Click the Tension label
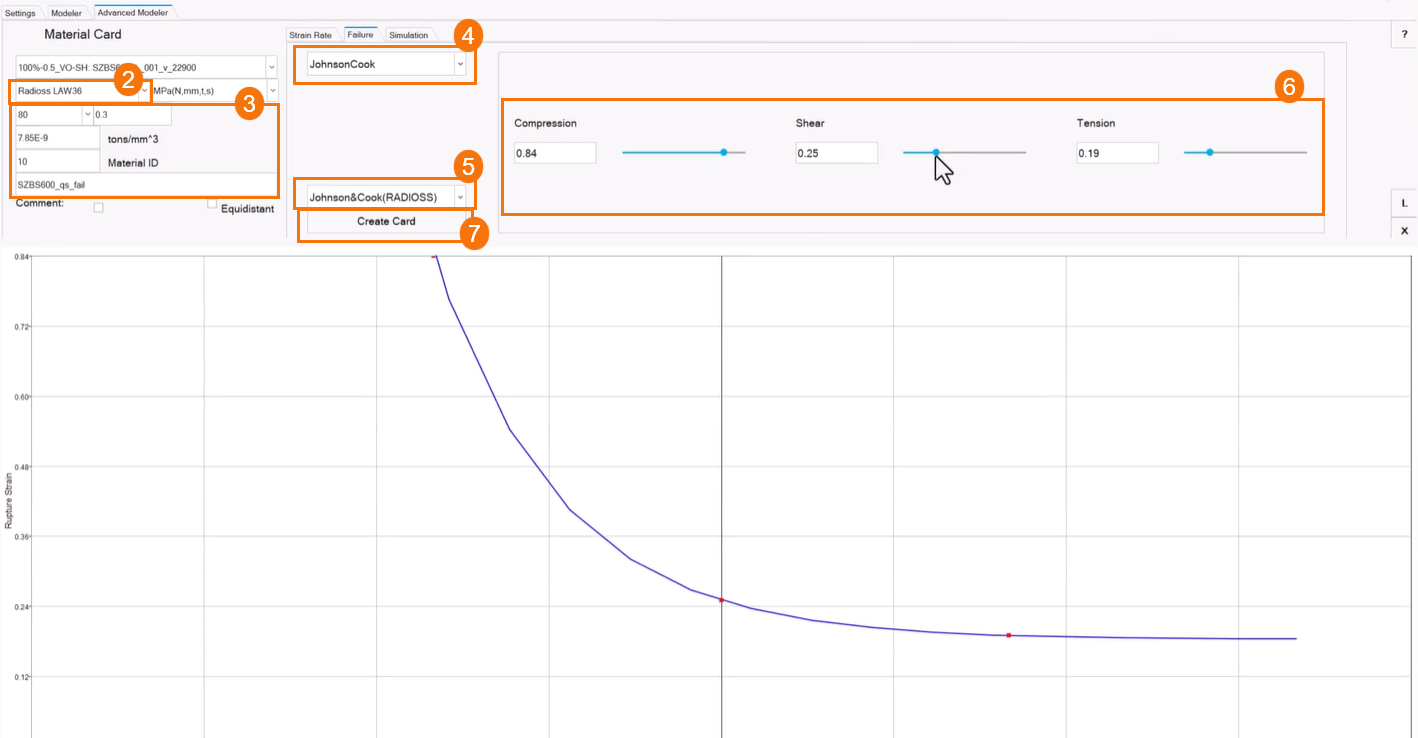Screen dimensions: 1418x738 point(1096,123)
